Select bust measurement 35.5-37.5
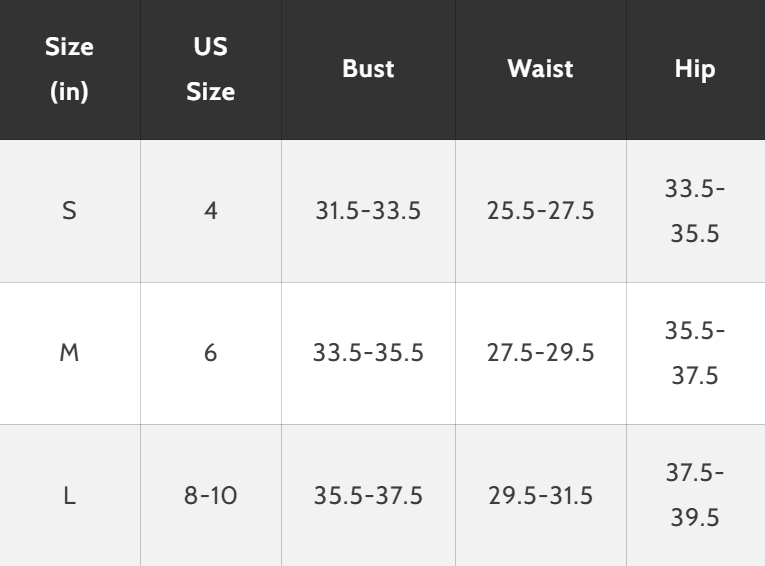This screenshot has height=566, width=765. [x=368, y=495]
